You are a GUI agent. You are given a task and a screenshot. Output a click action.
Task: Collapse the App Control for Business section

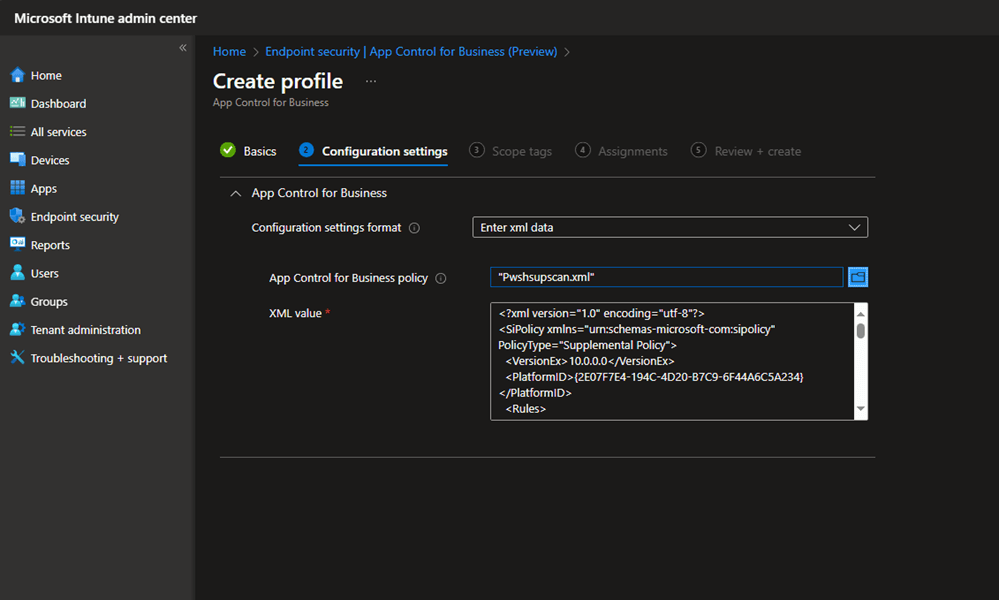coord(236,193)
